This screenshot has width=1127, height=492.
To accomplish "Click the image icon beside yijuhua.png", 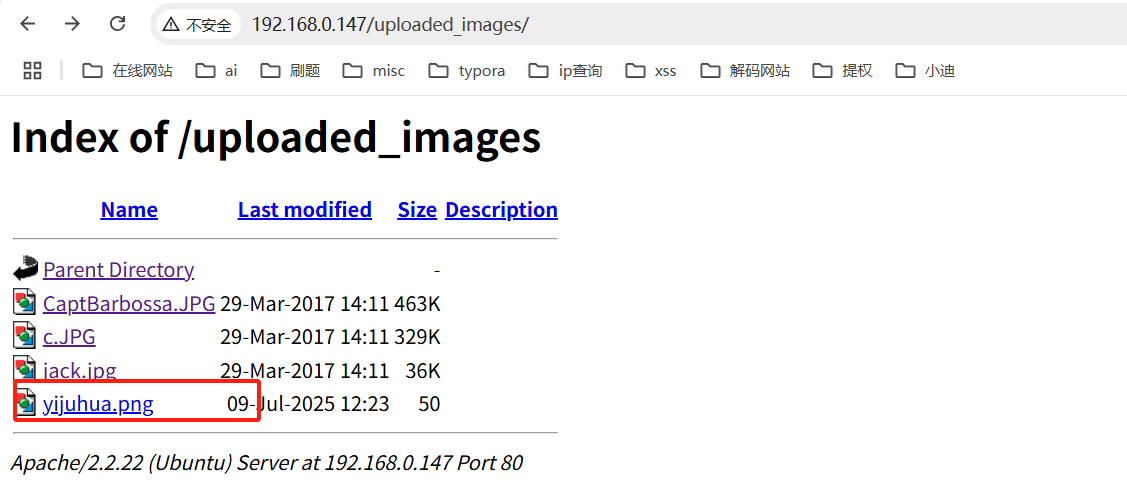I will pos(25,404).
